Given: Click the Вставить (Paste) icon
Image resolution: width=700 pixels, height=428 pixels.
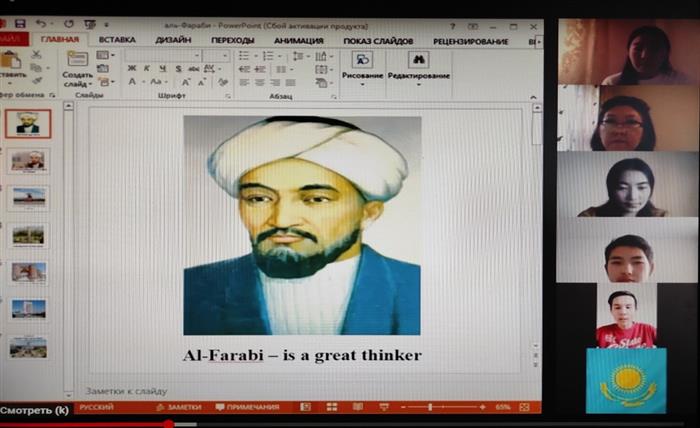Looking at the screenshot, I should [12, 62].
